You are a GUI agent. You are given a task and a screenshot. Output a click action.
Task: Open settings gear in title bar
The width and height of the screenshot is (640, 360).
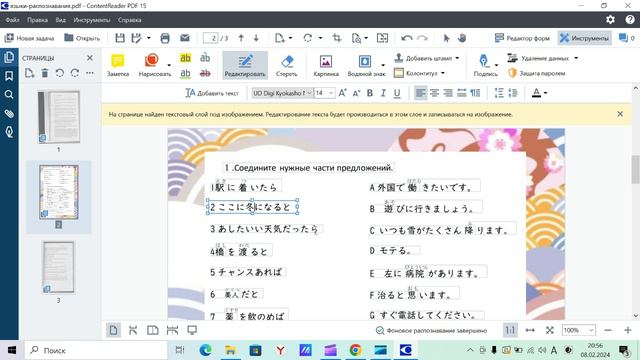[611, 20]
